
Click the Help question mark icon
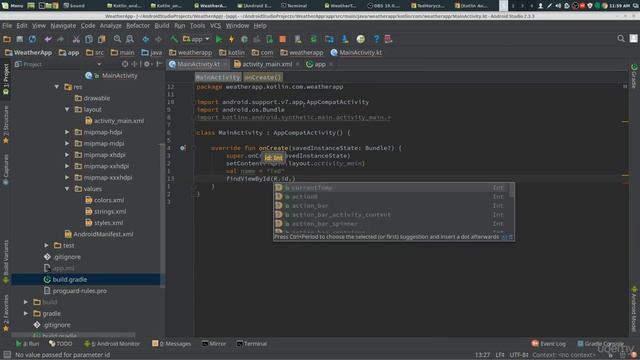(376, 39)
